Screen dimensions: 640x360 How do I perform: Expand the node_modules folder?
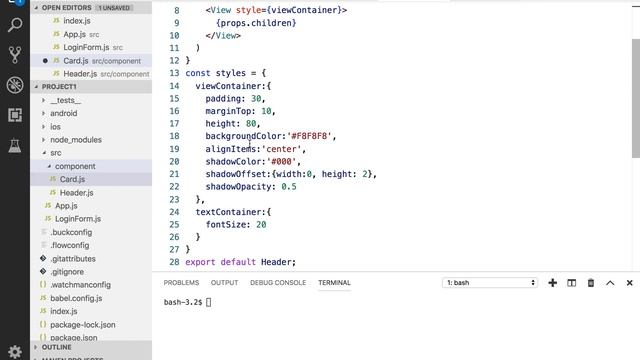coord(76,140)
